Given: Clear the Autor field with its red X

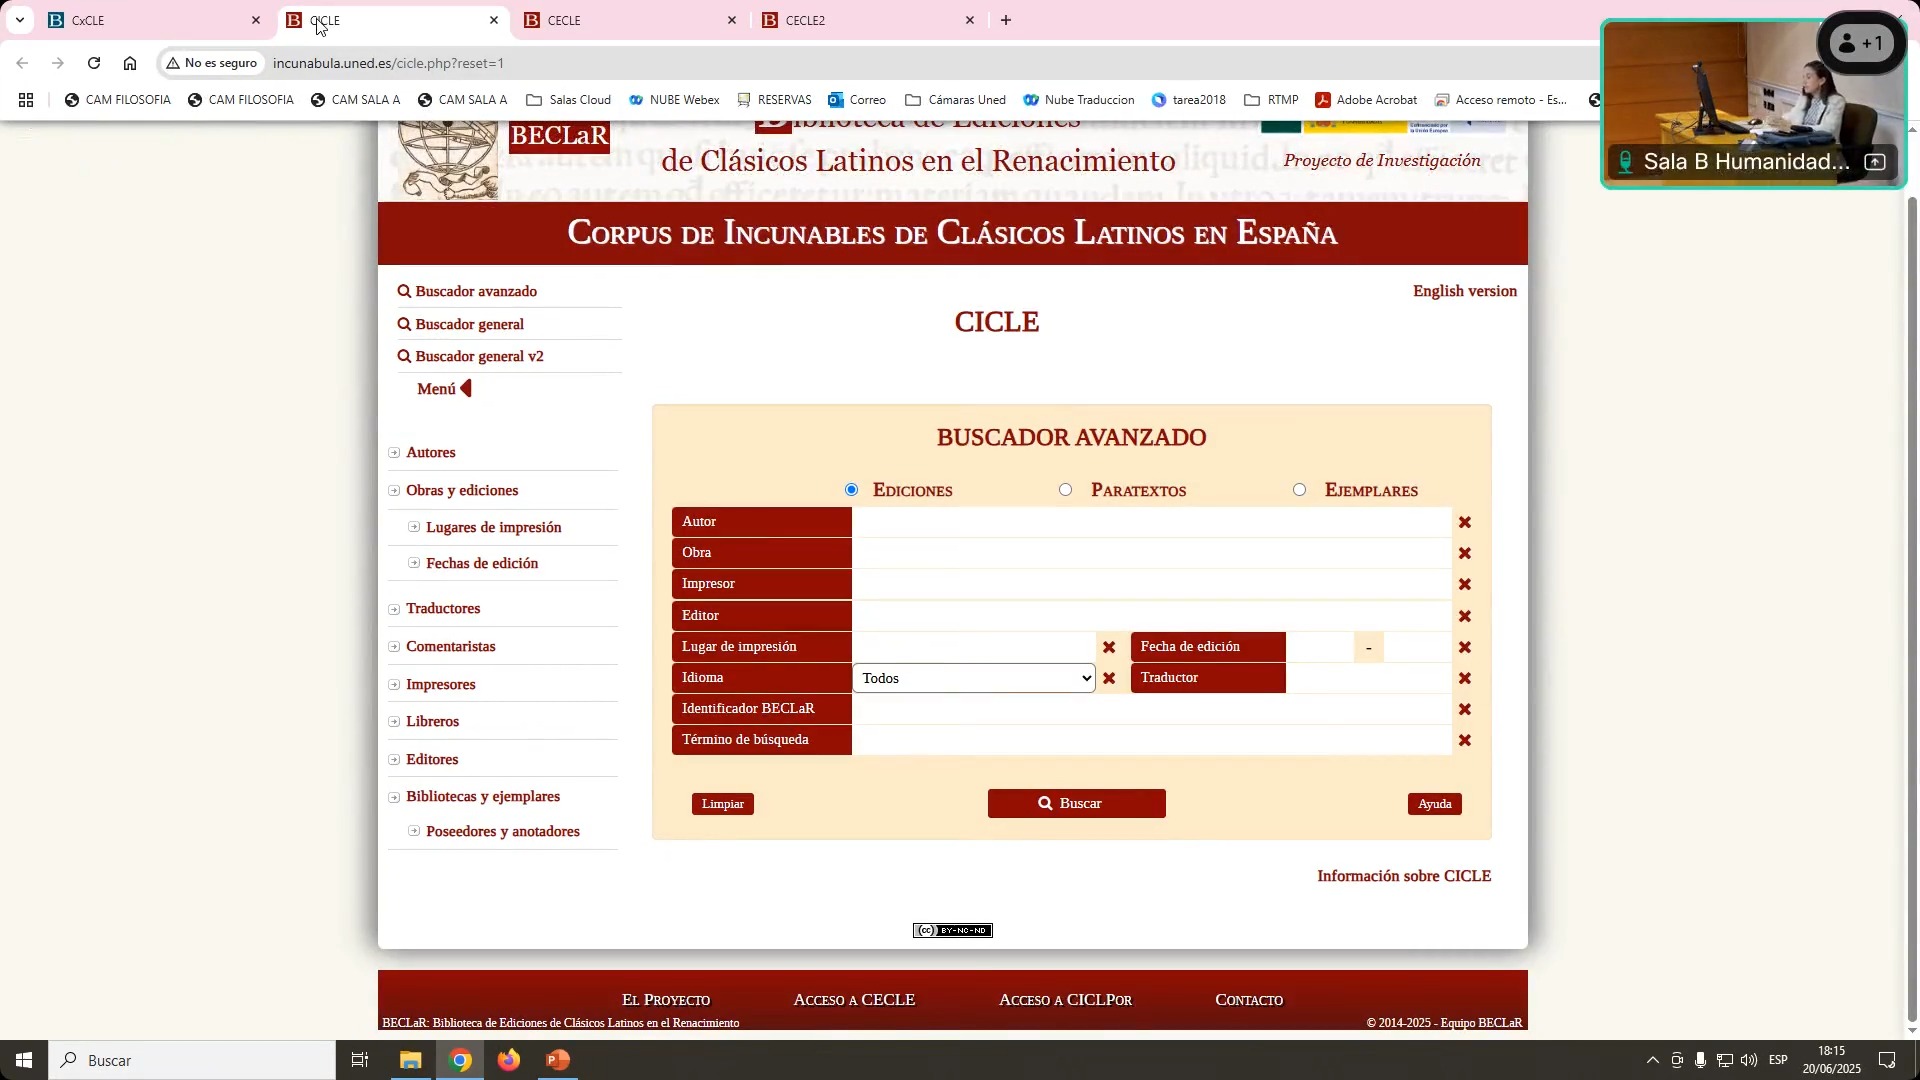Looking at the screenshot, I should [x=1465, y=523].
